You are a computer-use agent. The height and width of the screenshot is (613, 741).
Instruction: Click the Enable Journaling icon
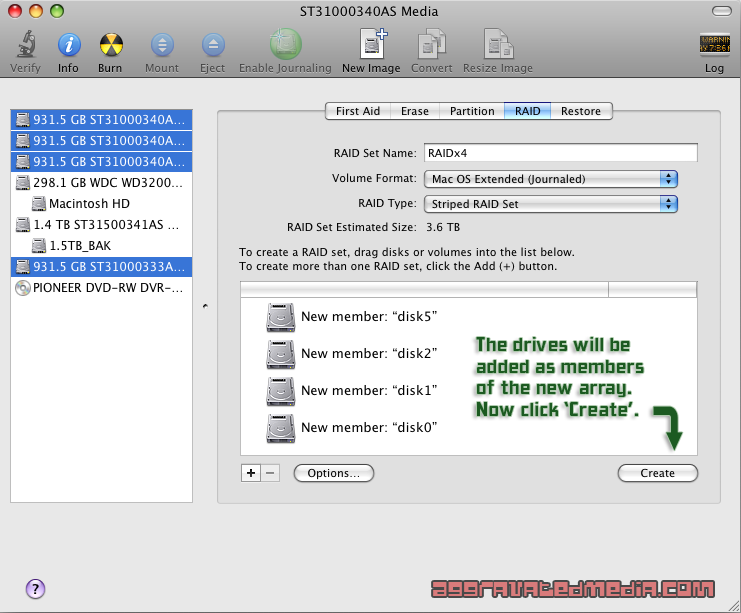285,44
